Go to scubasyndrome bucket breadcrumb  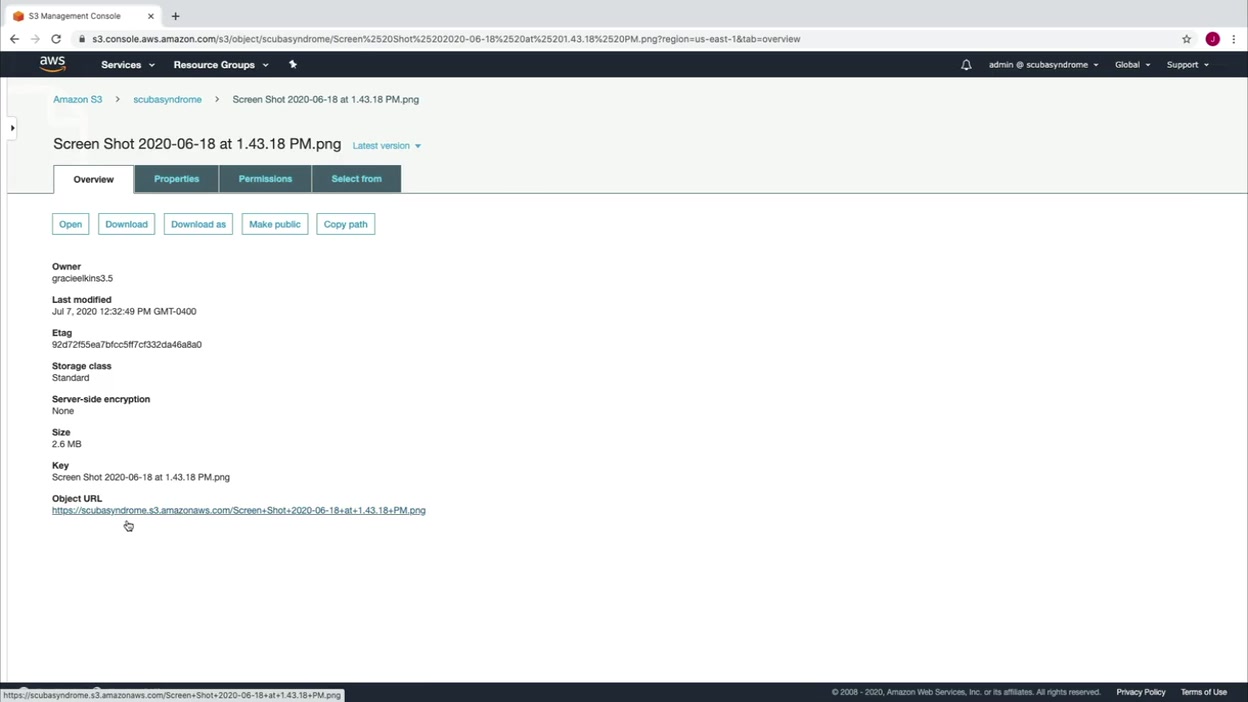[x=167, y=100]
